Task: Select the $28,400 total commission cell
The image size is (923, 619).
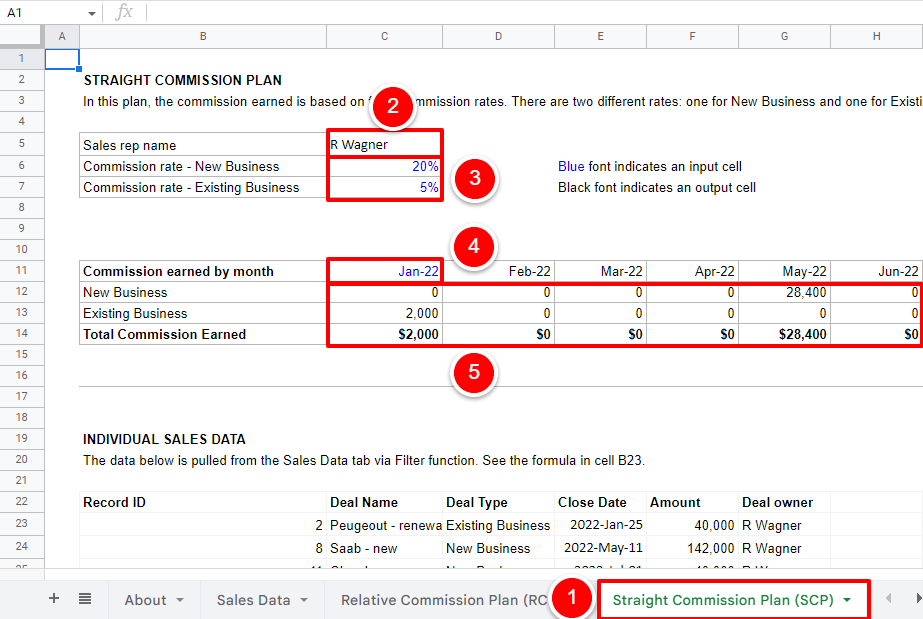Action: pyautogui.click(x=784, y=334)
